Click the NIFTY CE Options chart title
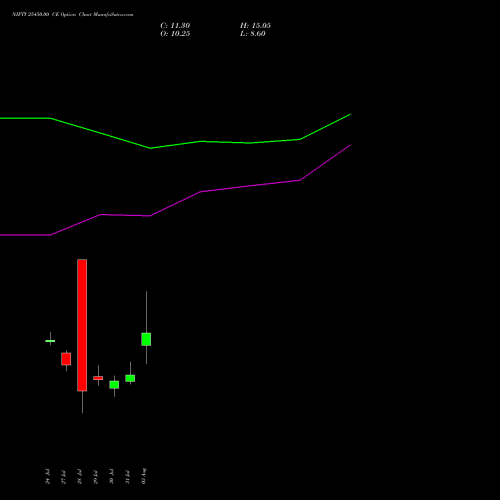The width and height of the screenshot is (500, 500). (73, 15)
